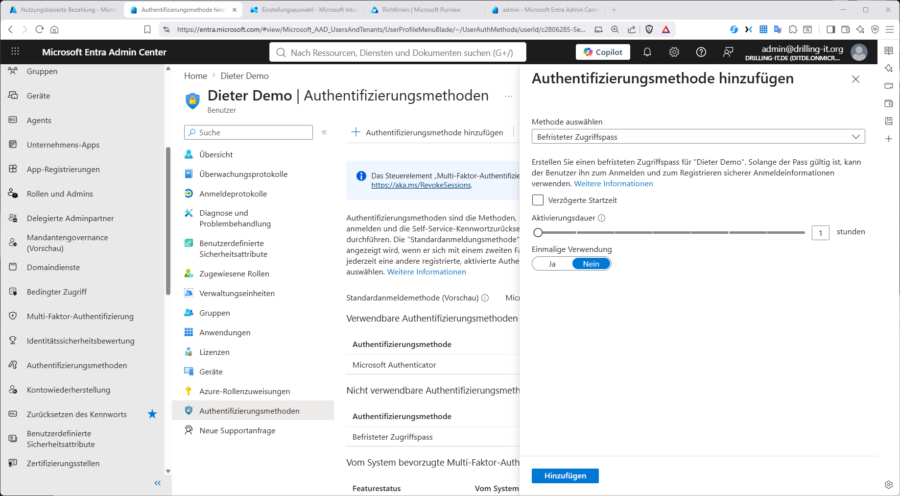The width and height of the screenshot is (900, 496).
Task: Set Einmalige Verwendung to Nein
Action: point(591,264)
